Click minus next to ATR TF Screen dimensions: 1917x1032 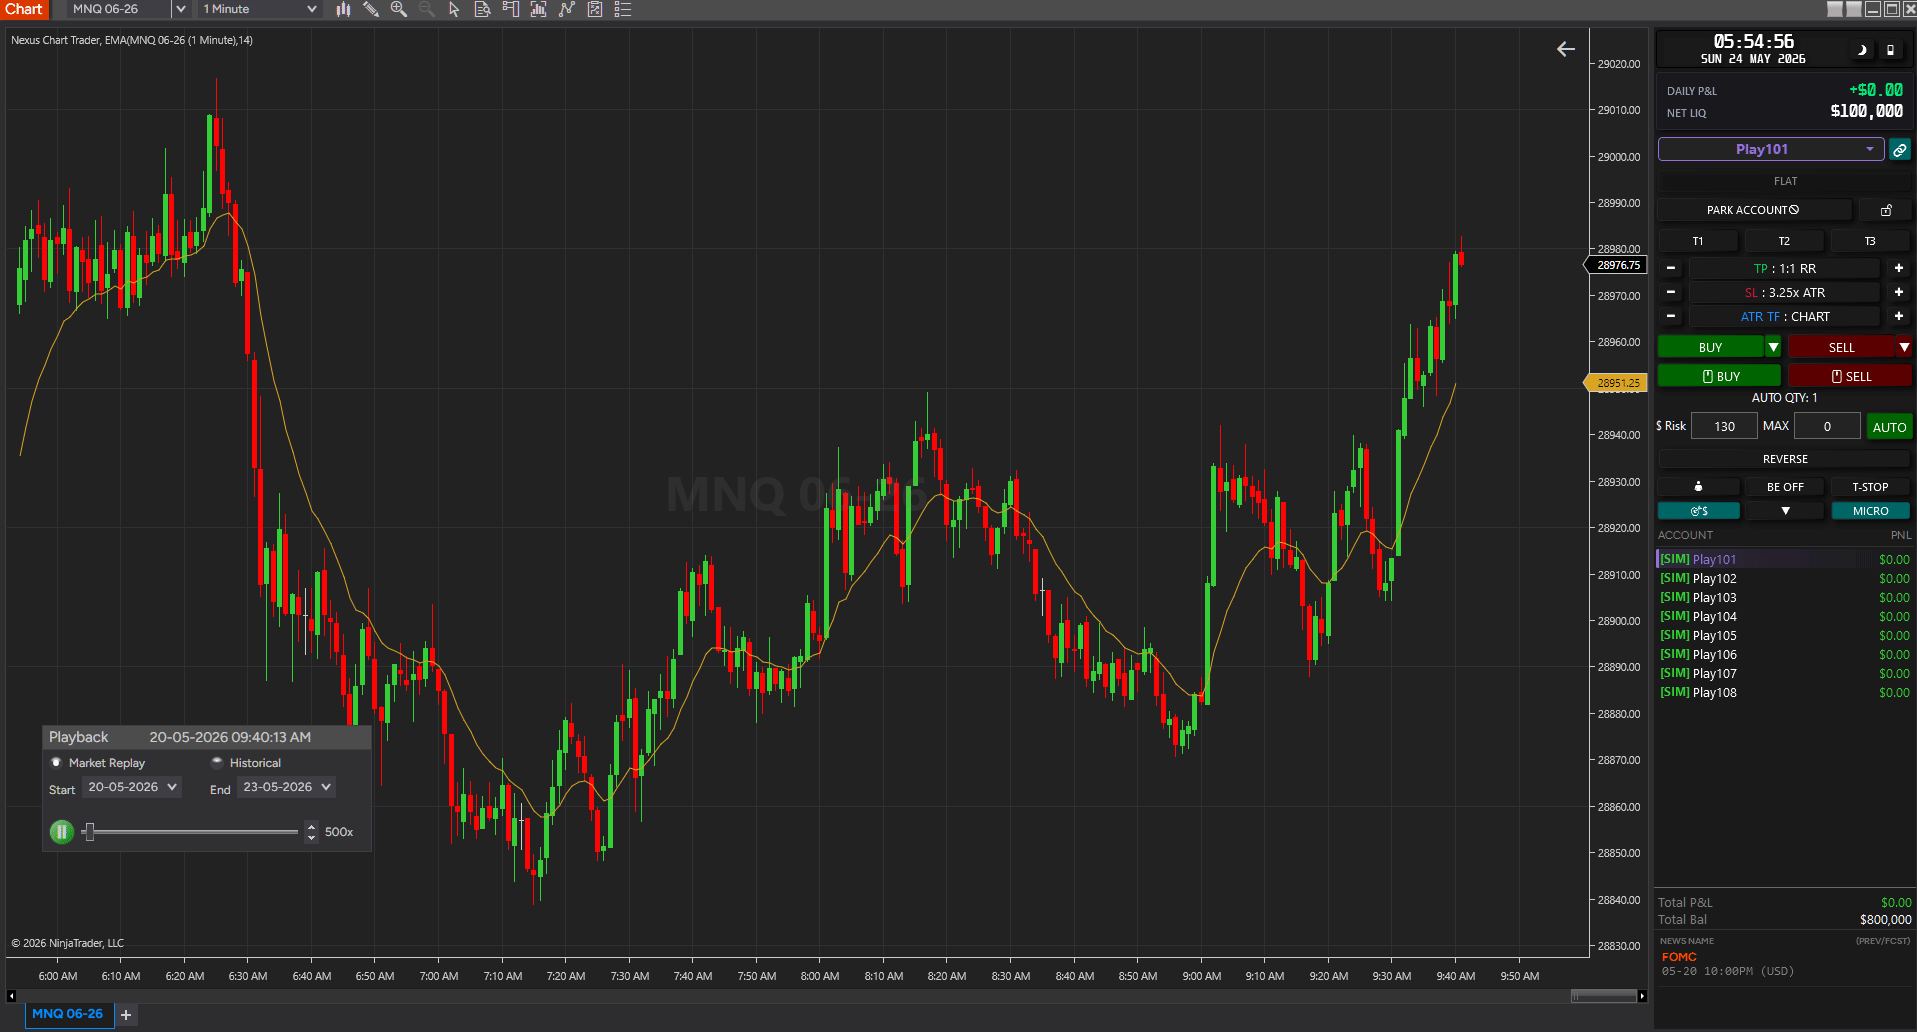coord(1671,316)
